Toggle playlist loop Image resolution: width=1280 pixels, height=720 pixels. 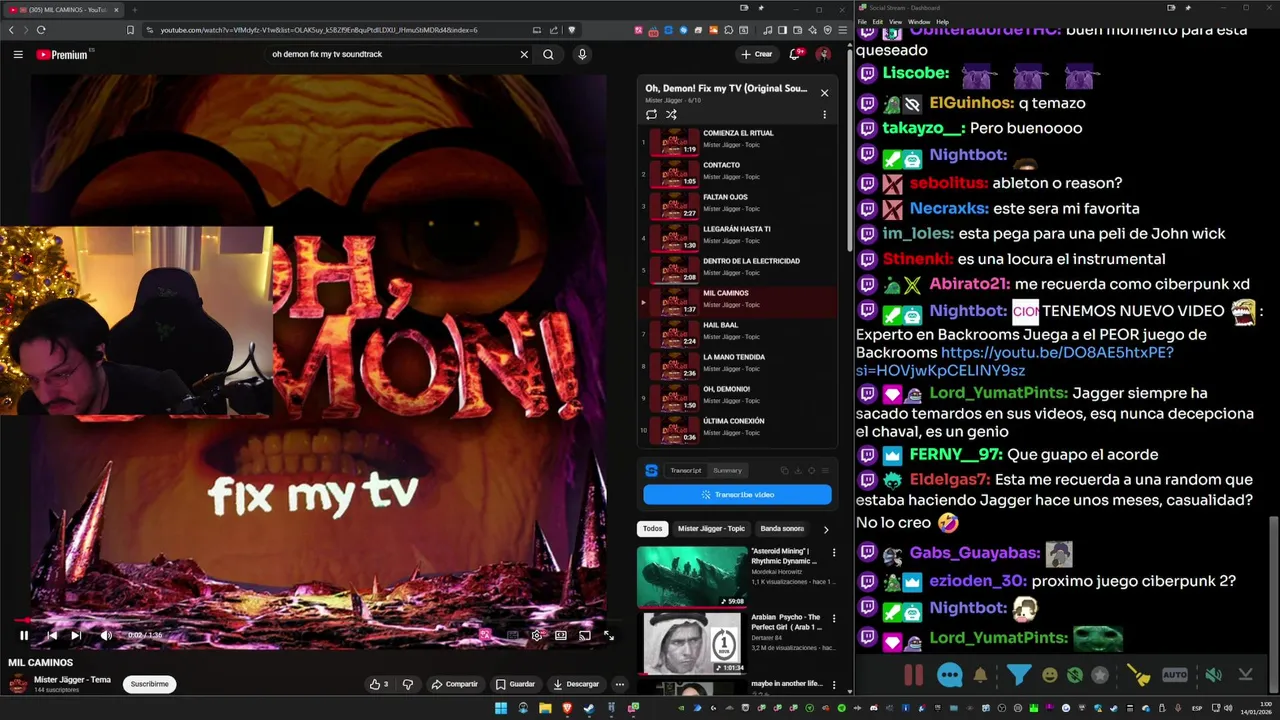pos(651,114)
